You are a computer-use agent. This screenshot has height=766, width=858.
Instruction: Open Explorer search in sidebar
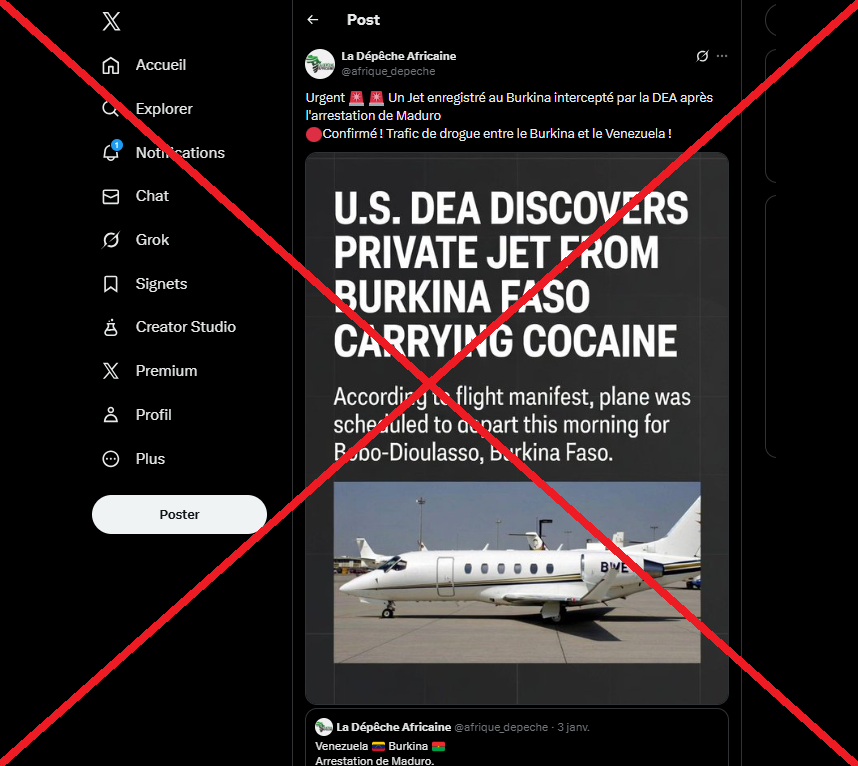coord(111,109)
